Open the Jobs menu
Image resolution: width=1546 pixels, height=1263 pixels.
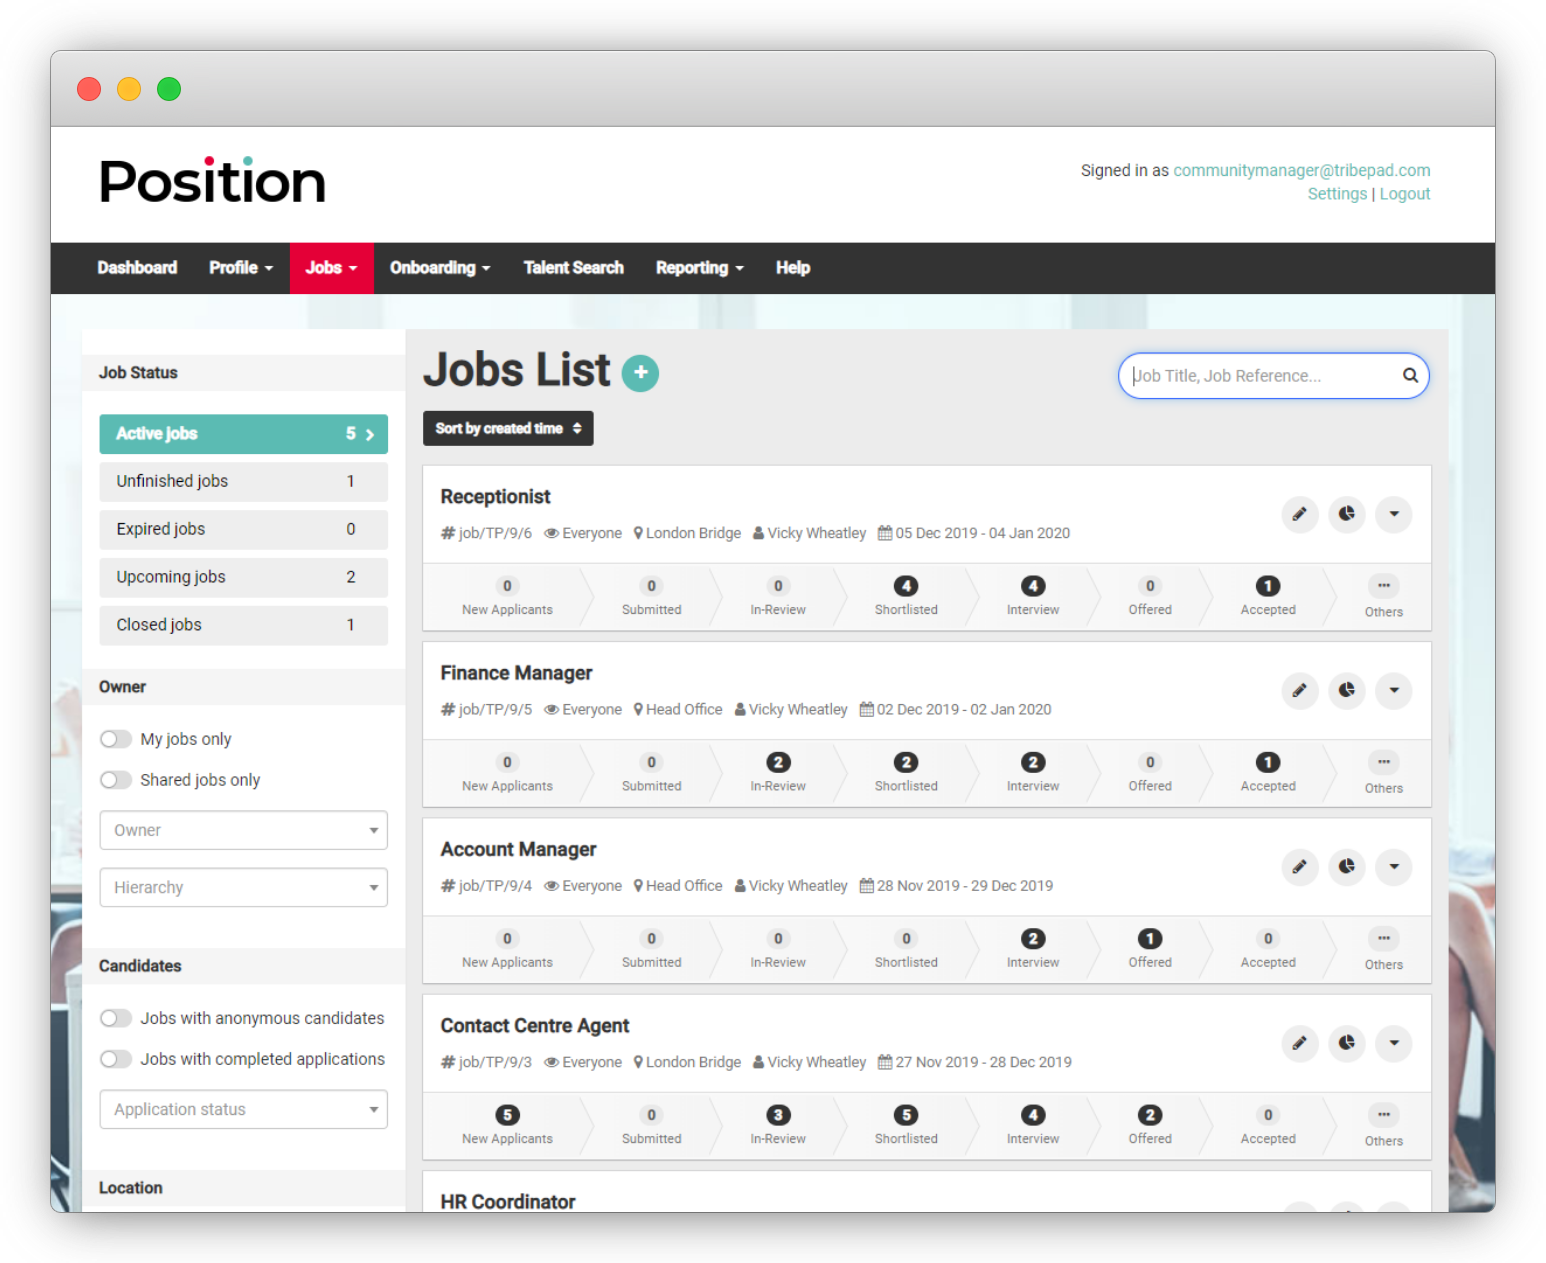[x=331, y=267]
